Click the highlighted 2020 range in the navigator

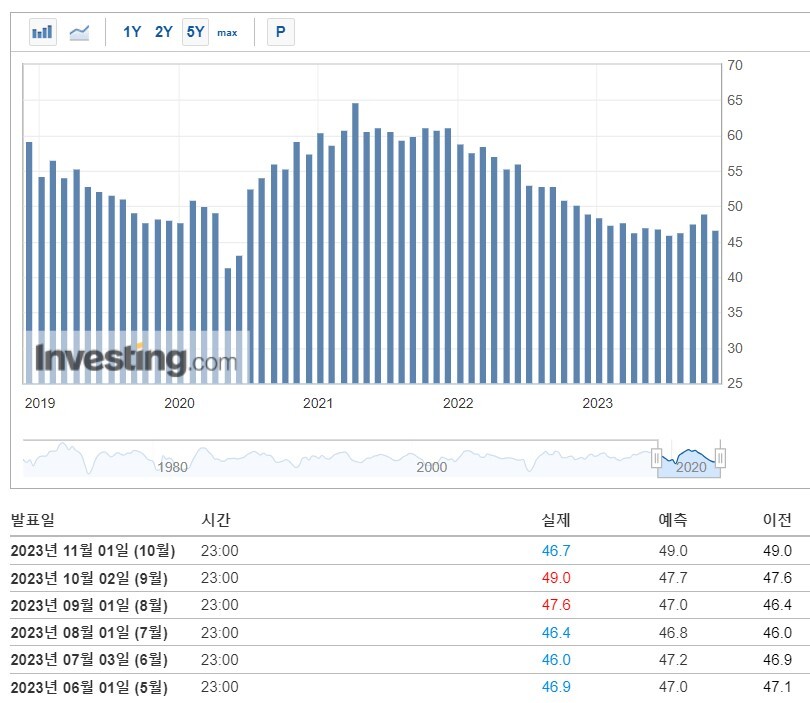689,459
